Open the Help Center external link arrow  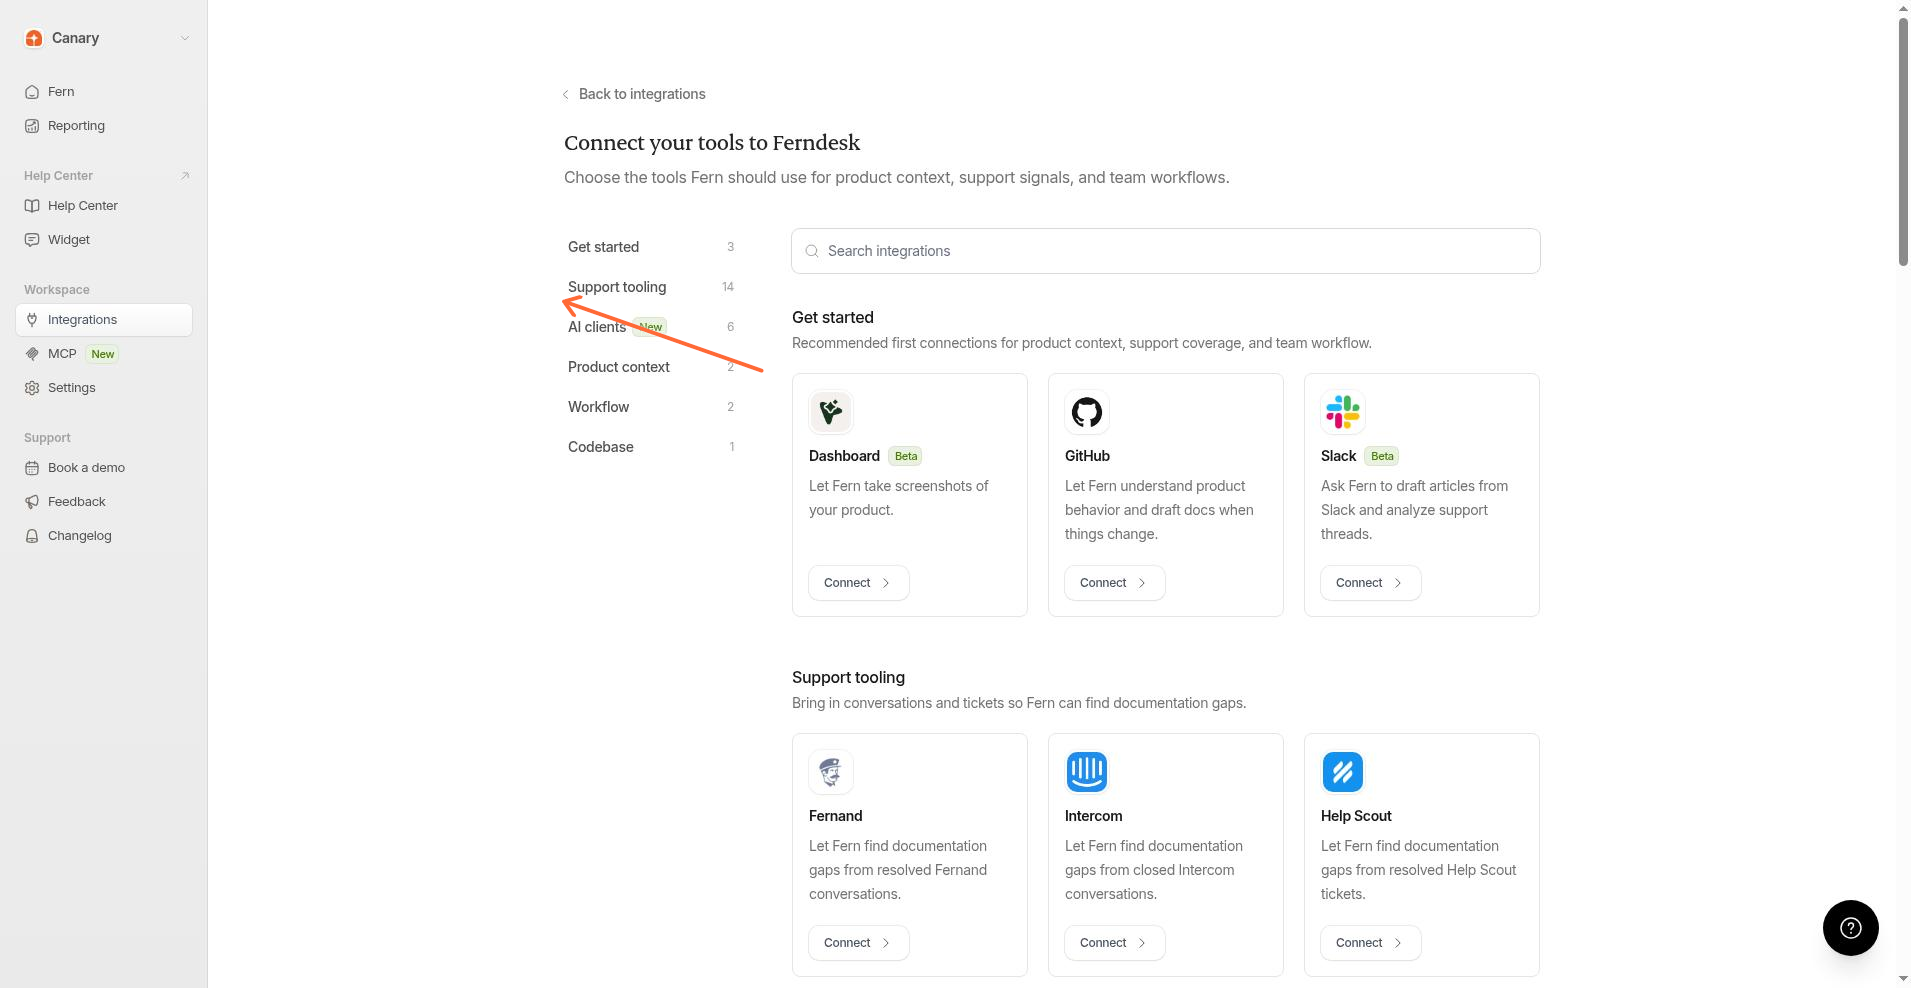pyautogui.click(x=185, y=176)
